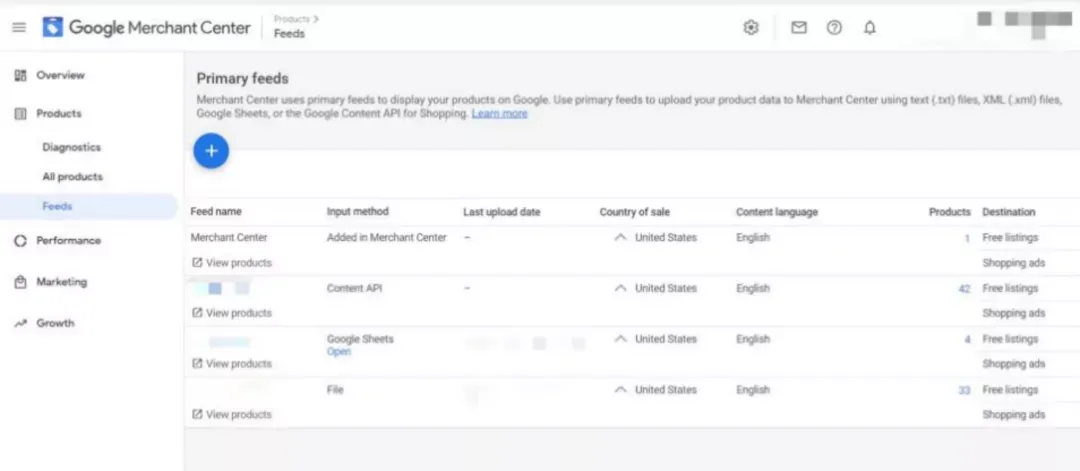Viewport: 1080px width, 471px height.
Task: Click the Content language column header
Action: click(x=776, y=212)
